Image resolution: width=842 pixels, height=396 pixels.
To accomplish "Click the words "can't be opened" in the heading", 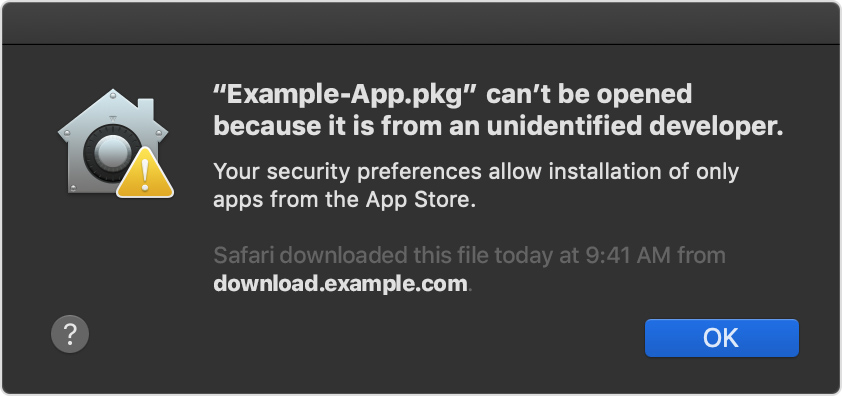I will coord(589,96).
